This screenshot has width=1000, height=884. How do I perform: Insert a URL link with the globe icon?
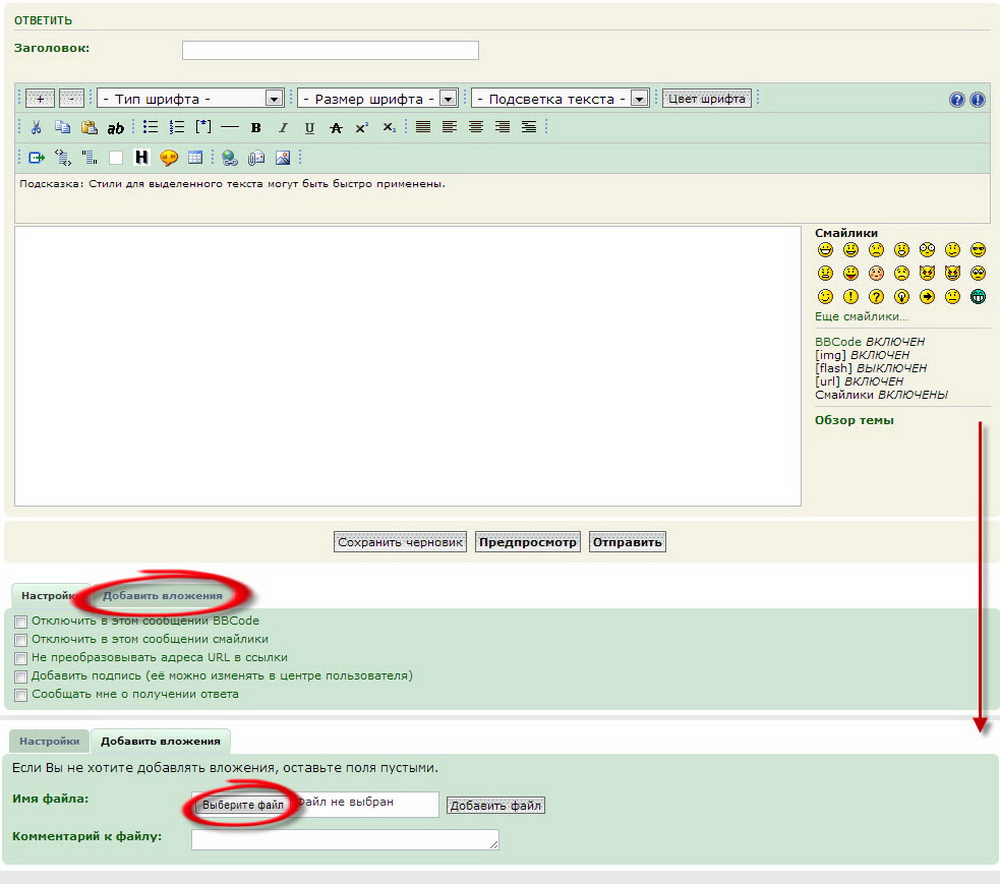229,158
